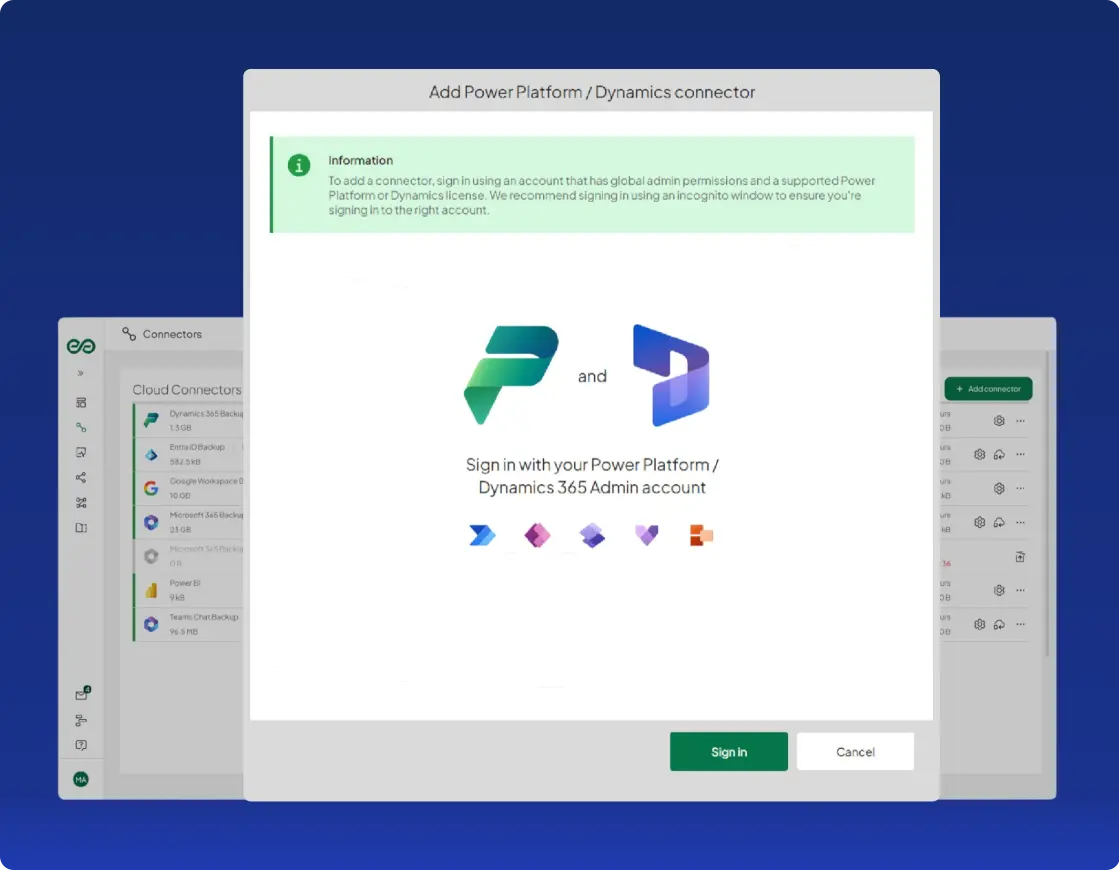Cancel the Add connector dialog
Screen dimensions: 1120x870
[x=855, y=751]
